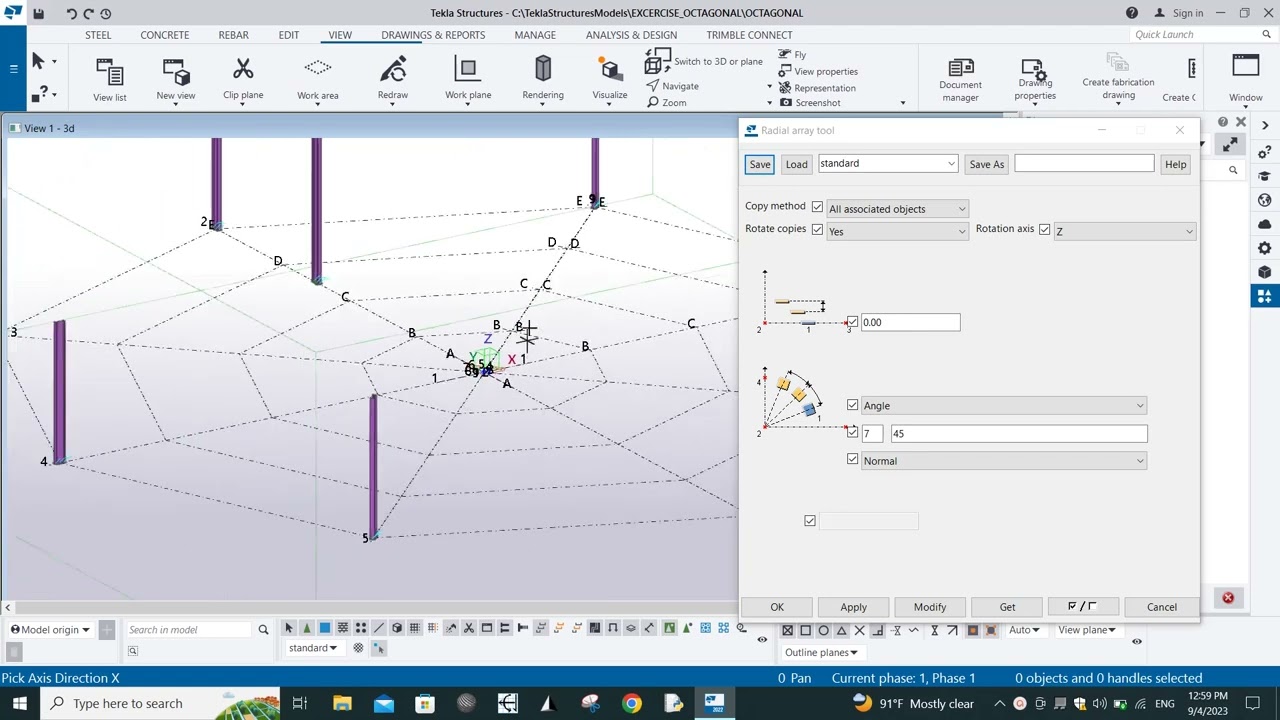The image size is (1280, 720).
Task: Open the Document manager
Action: click(960, 80)
